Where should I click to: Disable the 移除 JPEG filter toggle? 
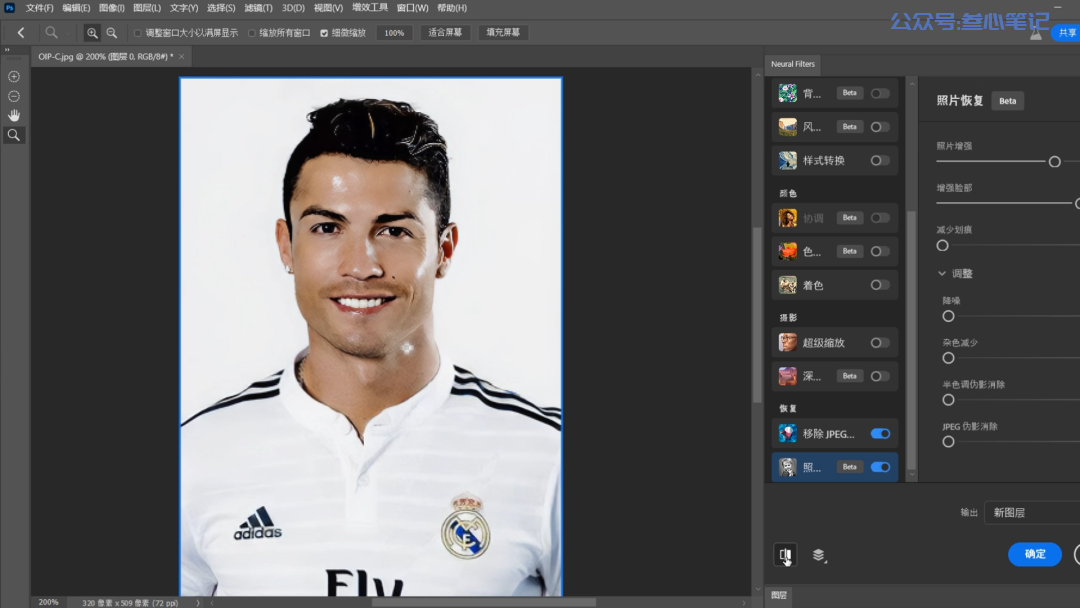click(x=880, y=434)
